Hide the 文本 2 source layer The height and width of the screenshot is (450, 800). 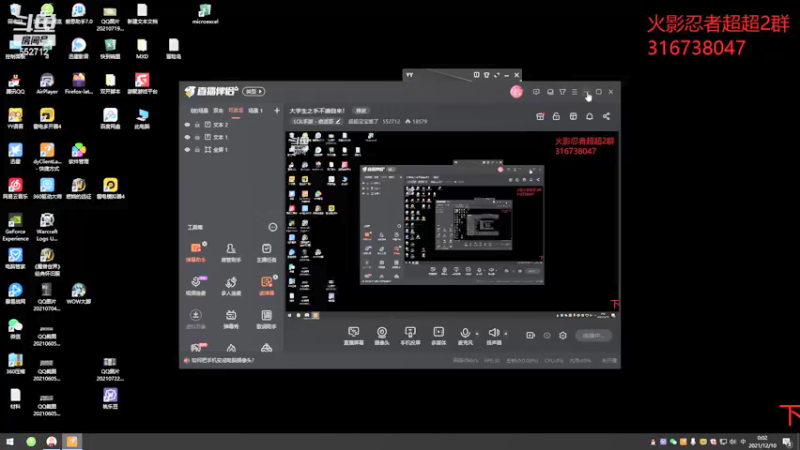[187, 124]
